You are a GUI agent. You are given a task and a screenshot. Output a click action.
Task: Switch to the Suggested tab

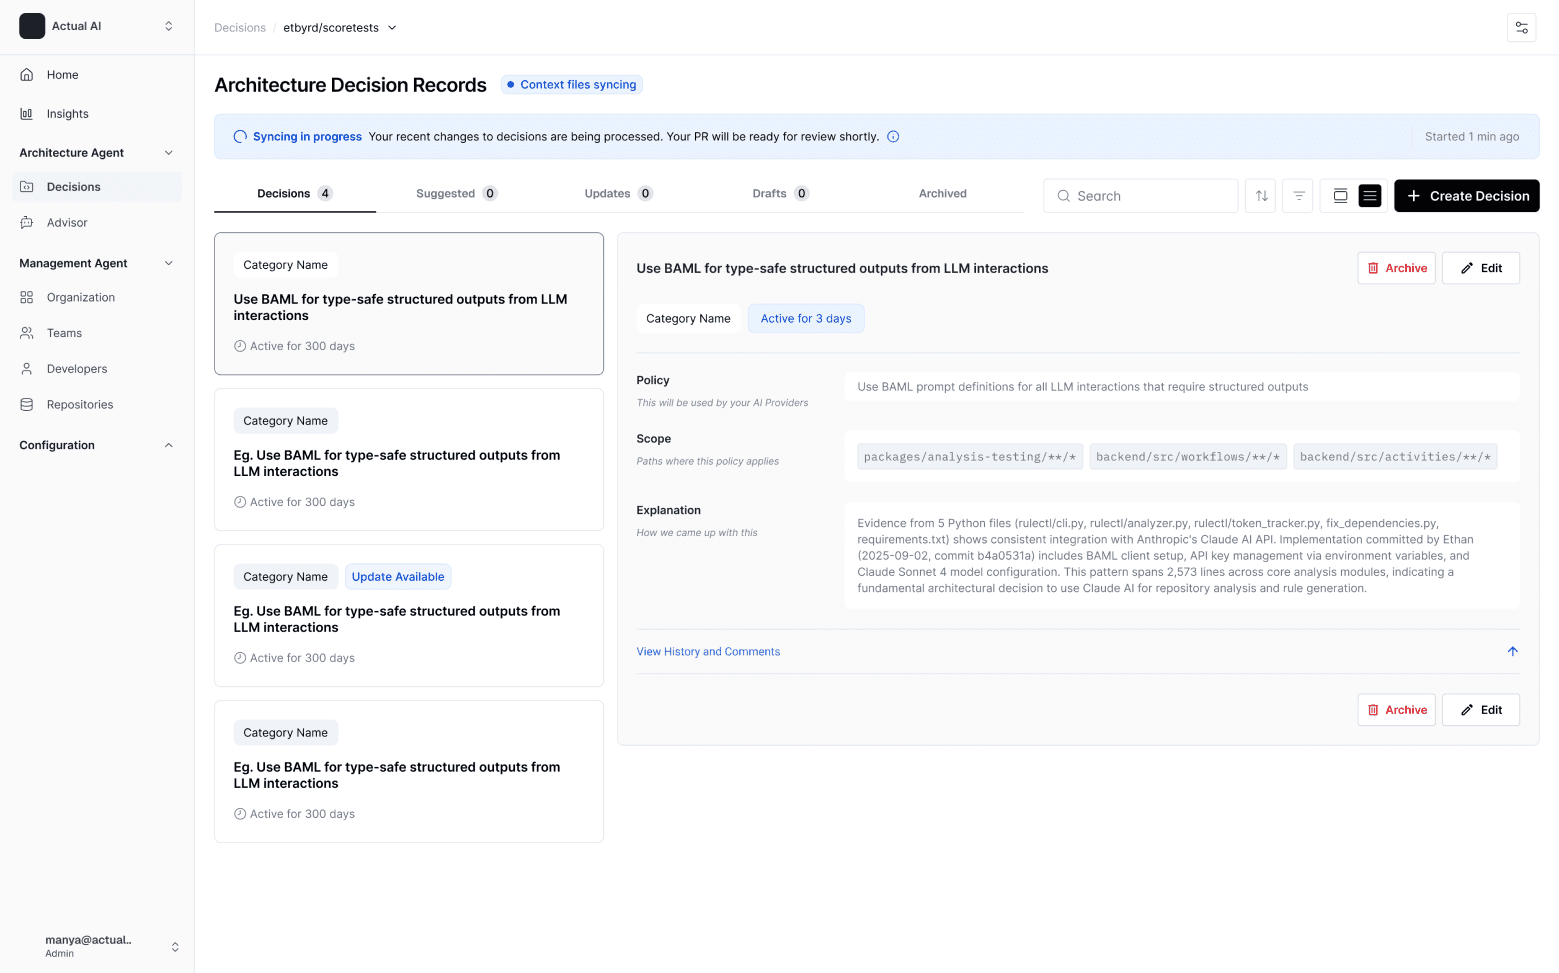pyautogui.click(x=456, y=194)
